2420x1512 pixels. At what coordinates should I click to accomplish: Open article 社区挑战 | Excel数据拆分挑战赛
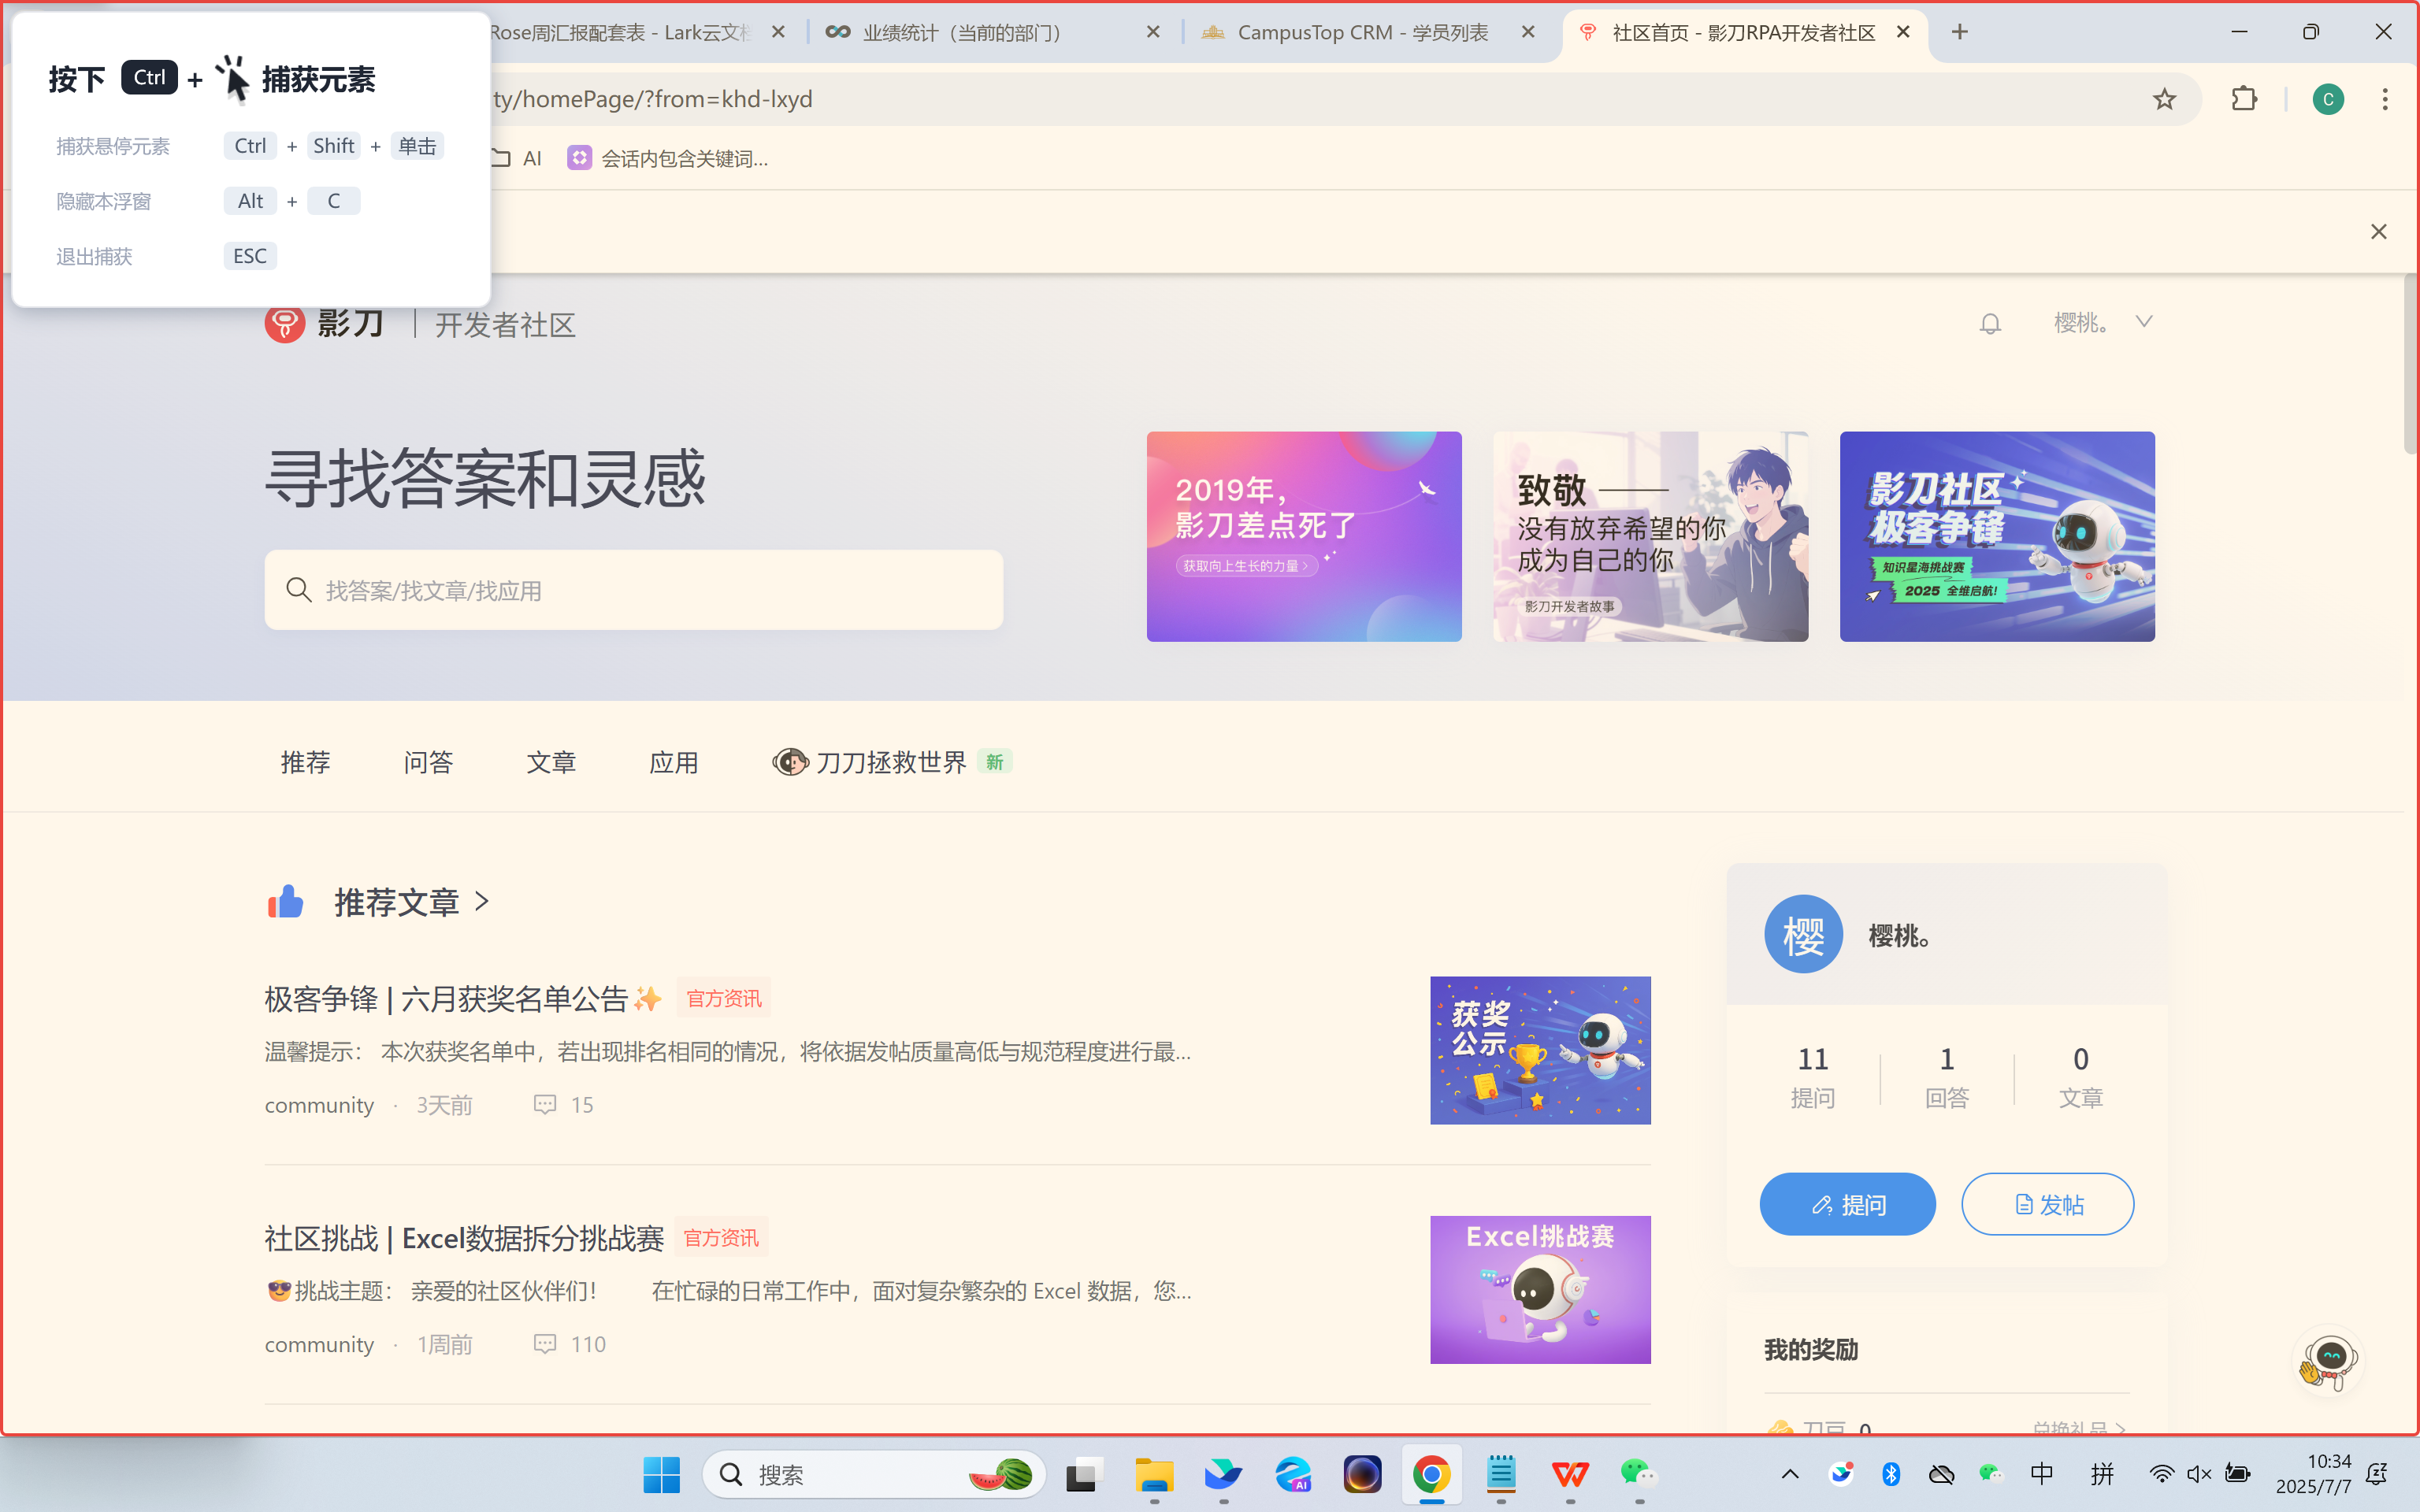(464, 1238)
